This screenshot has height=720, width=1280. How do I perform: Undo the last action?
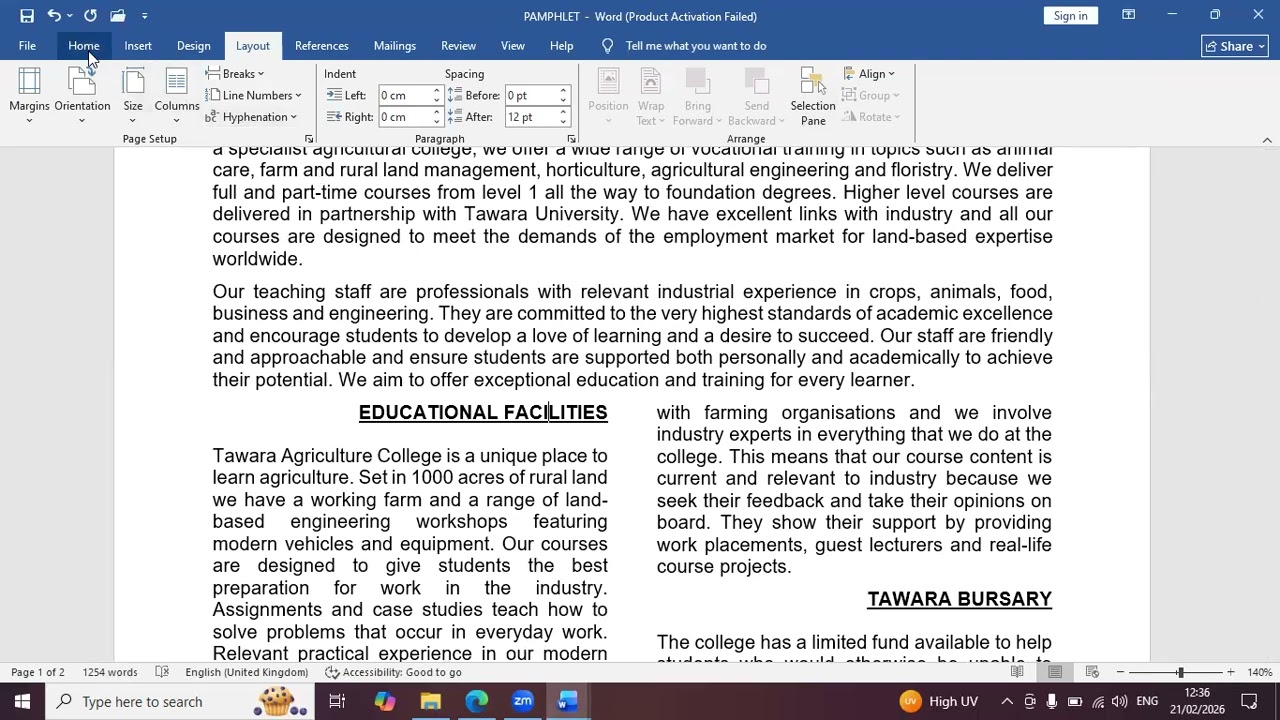[54, 16]
